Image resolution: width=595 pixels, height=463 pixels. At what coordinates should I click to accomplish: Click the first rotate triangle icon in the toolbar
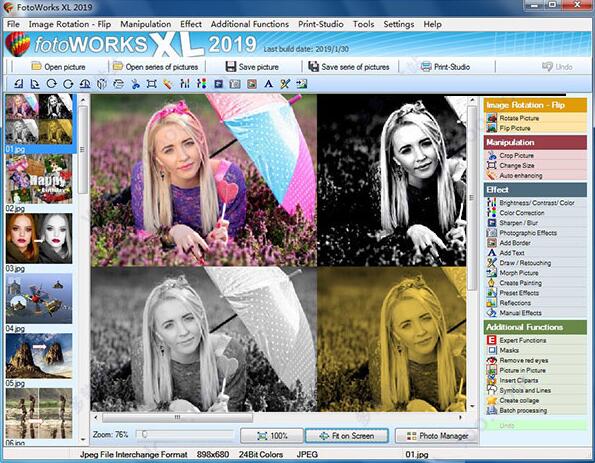tap(18, 83)
